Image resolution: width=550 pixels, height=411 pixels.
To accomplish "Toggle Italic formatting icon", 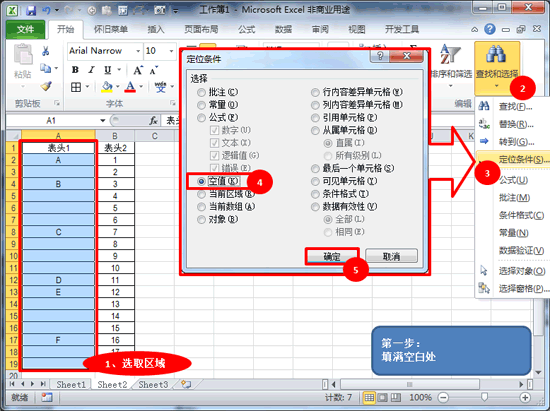I will click(91, 70).
